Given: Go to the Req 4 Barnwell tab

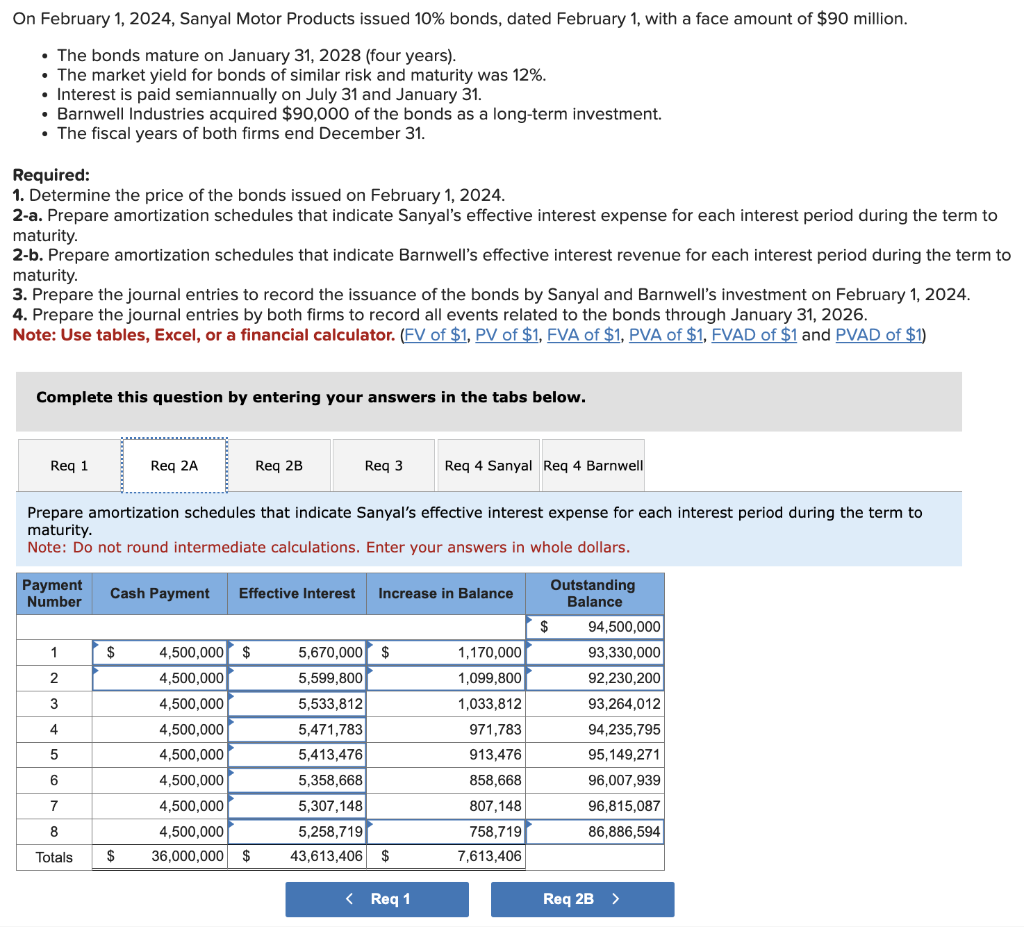Looking at the screenshot, I should coord(593,465).
